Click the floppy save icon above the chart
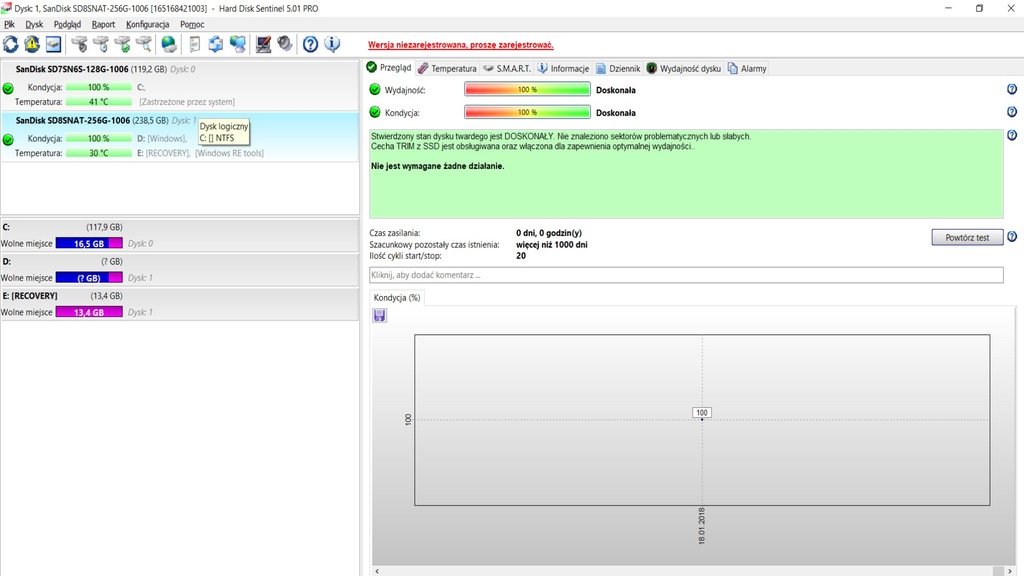1024x576 pixels. click(x=380, y=316)
